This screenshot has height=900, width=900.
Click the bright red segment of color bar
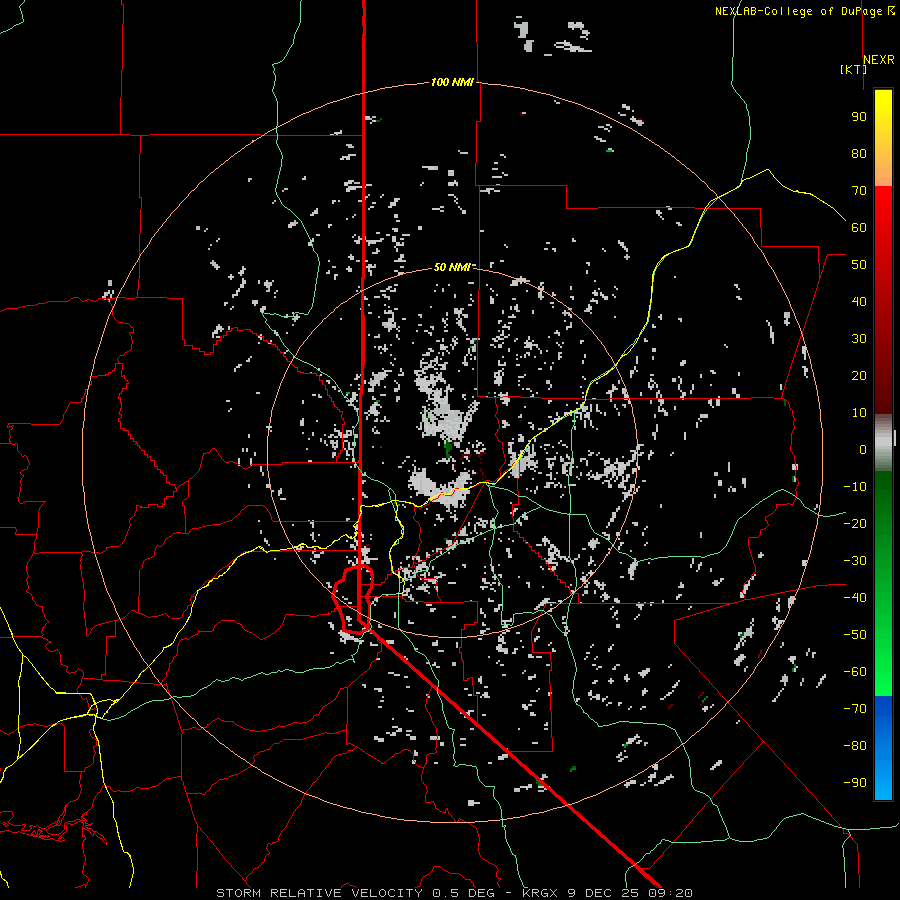coord(883,210)
